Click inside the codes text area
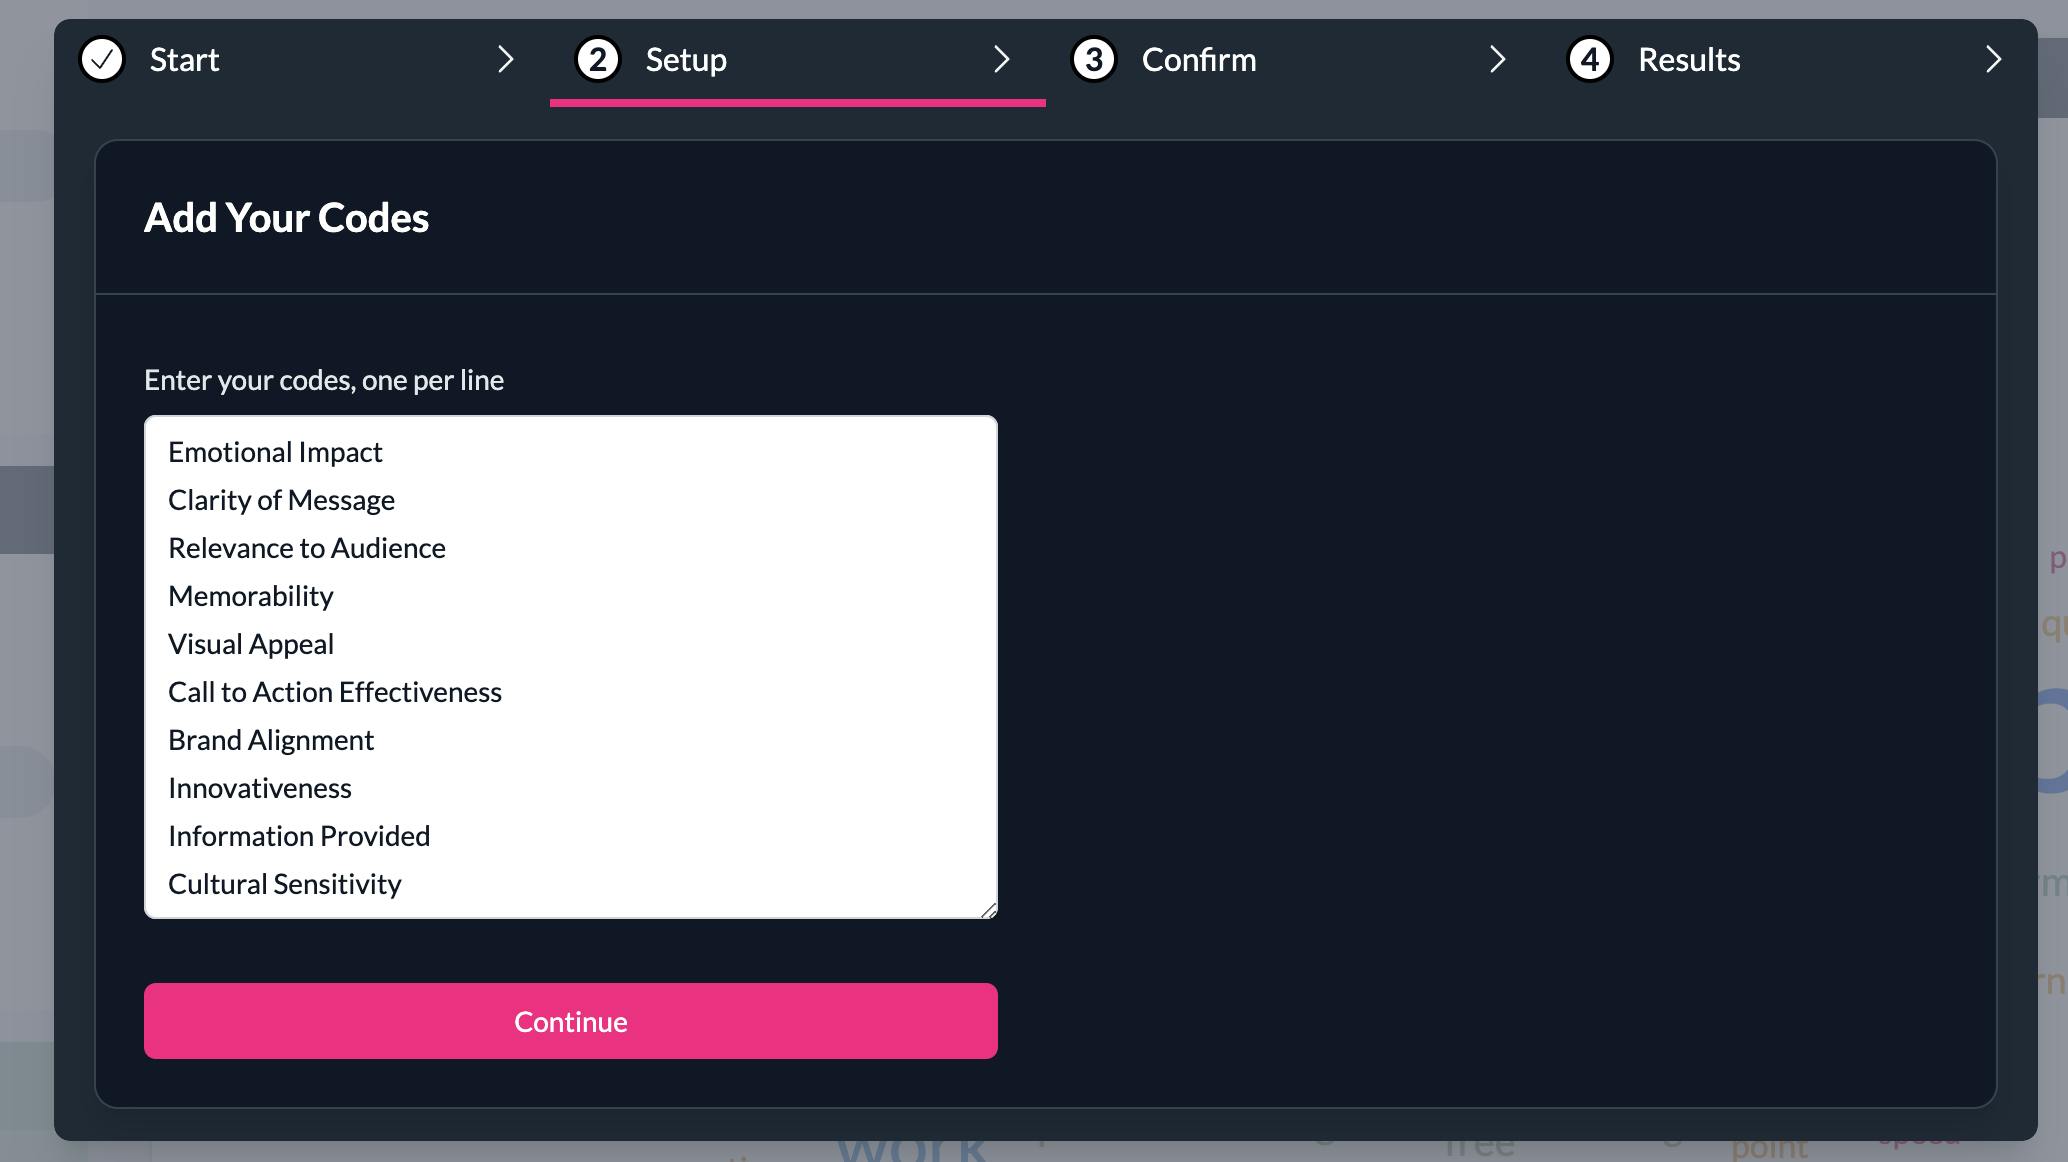Screen dimensions: 2068x1162 (570, 665)
